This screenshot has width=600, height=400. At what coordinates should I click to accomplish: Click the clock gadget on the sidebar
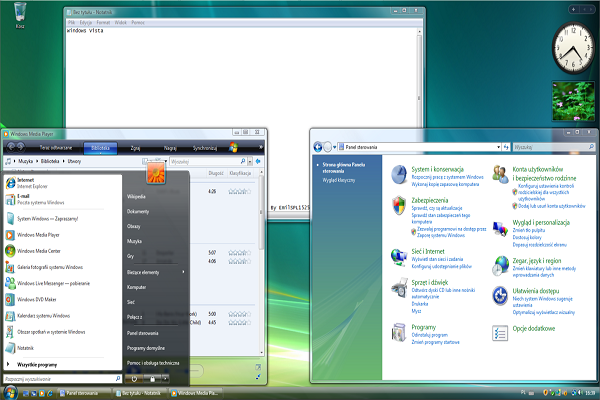[x=573, y=48]
